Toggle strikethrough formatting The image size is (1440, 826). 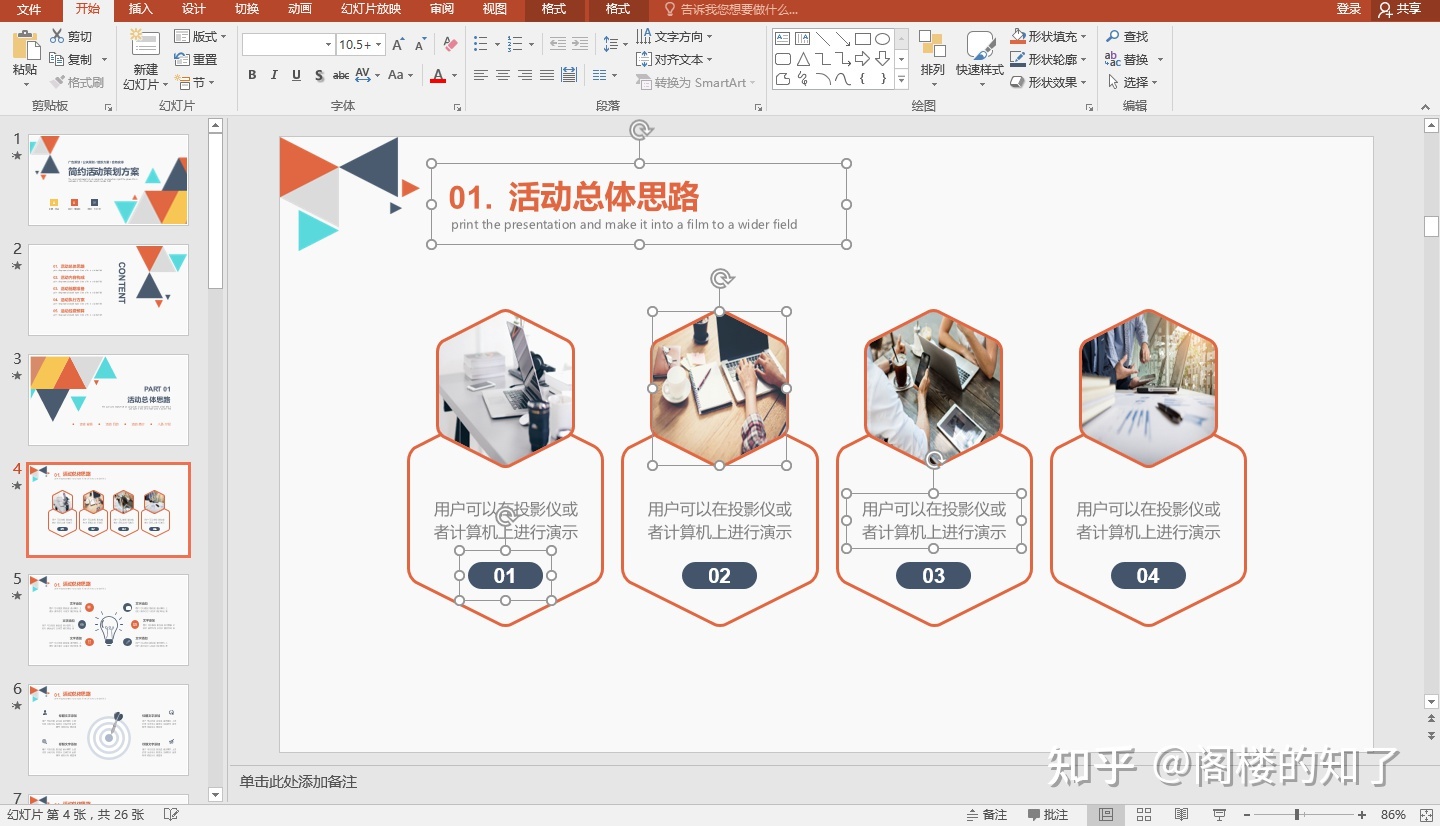pos(341,75)
